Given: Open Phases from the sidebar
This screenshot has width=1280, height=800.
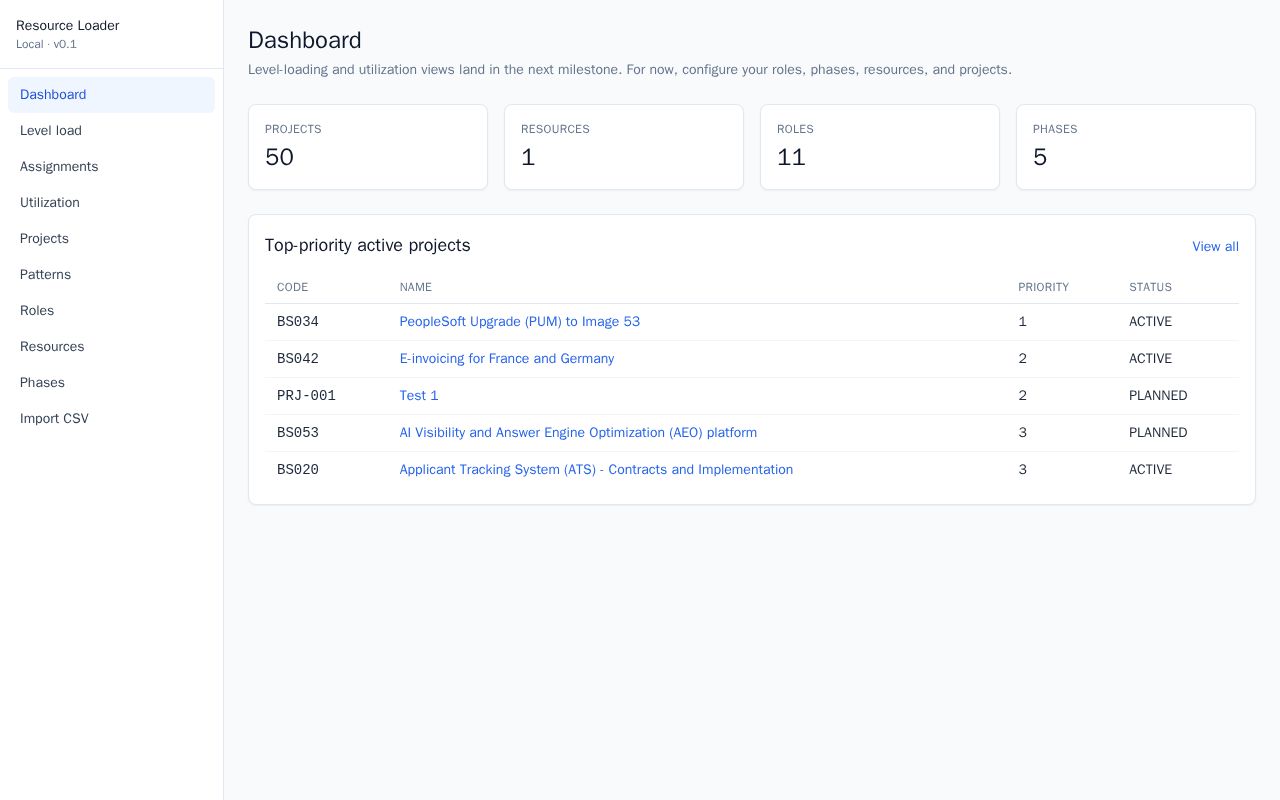Looking at the screenshot, I should coord(111,383).
